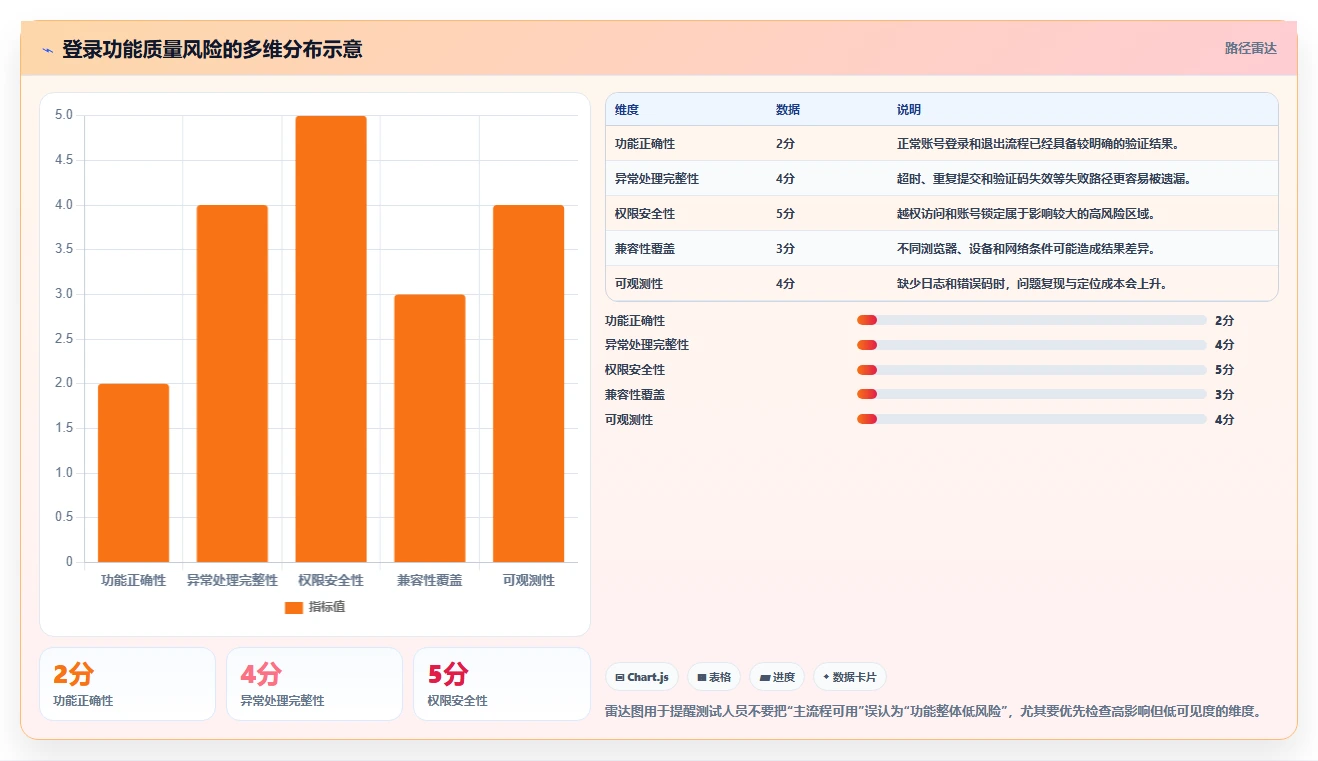Click description about 缺少日志和错误码

point(1033,284)
